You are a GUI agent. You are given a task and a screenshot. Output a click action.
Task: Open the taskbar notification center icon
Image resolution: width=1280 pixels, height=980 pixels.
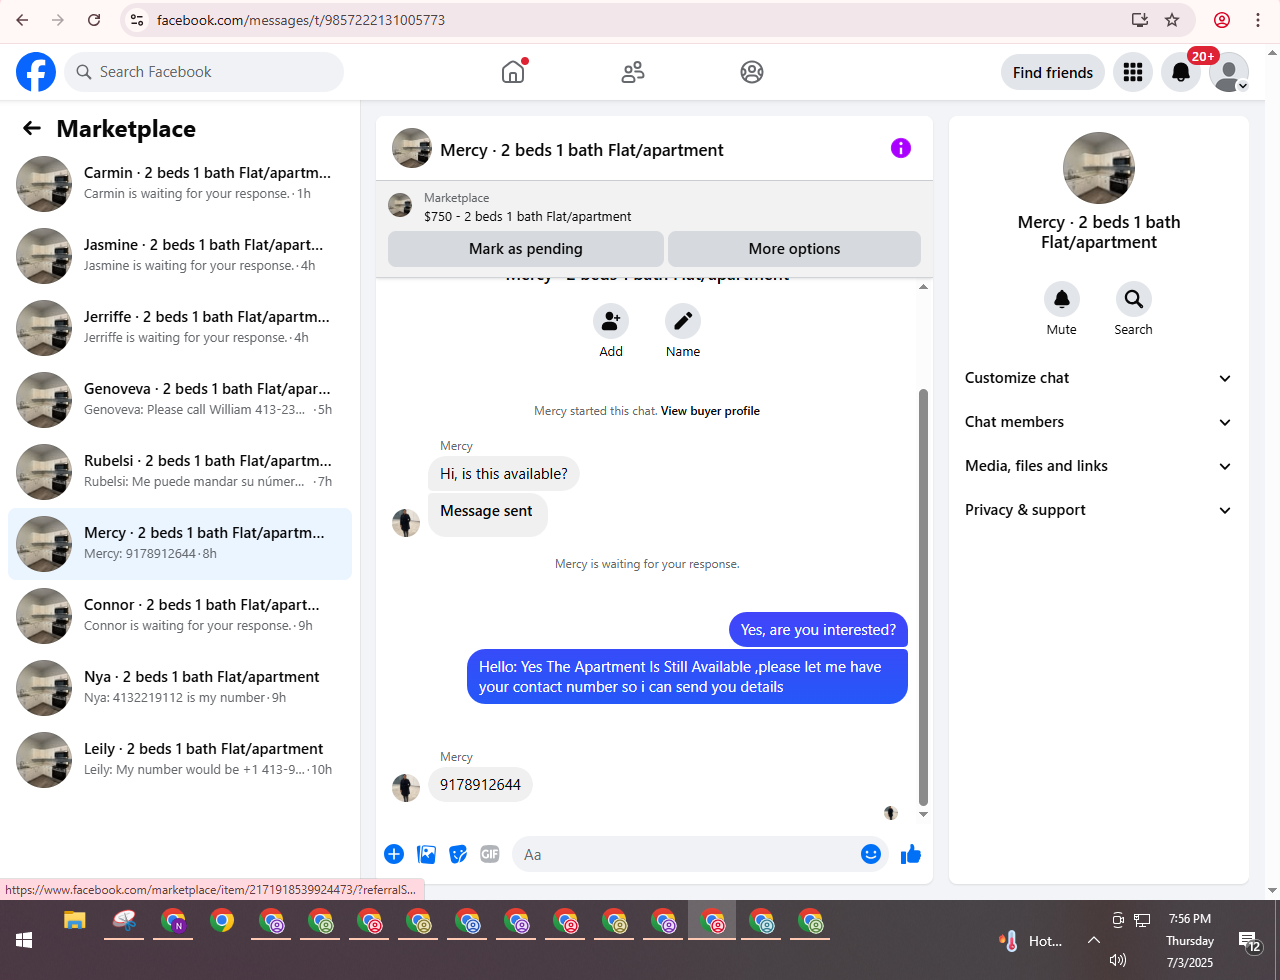pyautogui.click(x=1250, y=941)
